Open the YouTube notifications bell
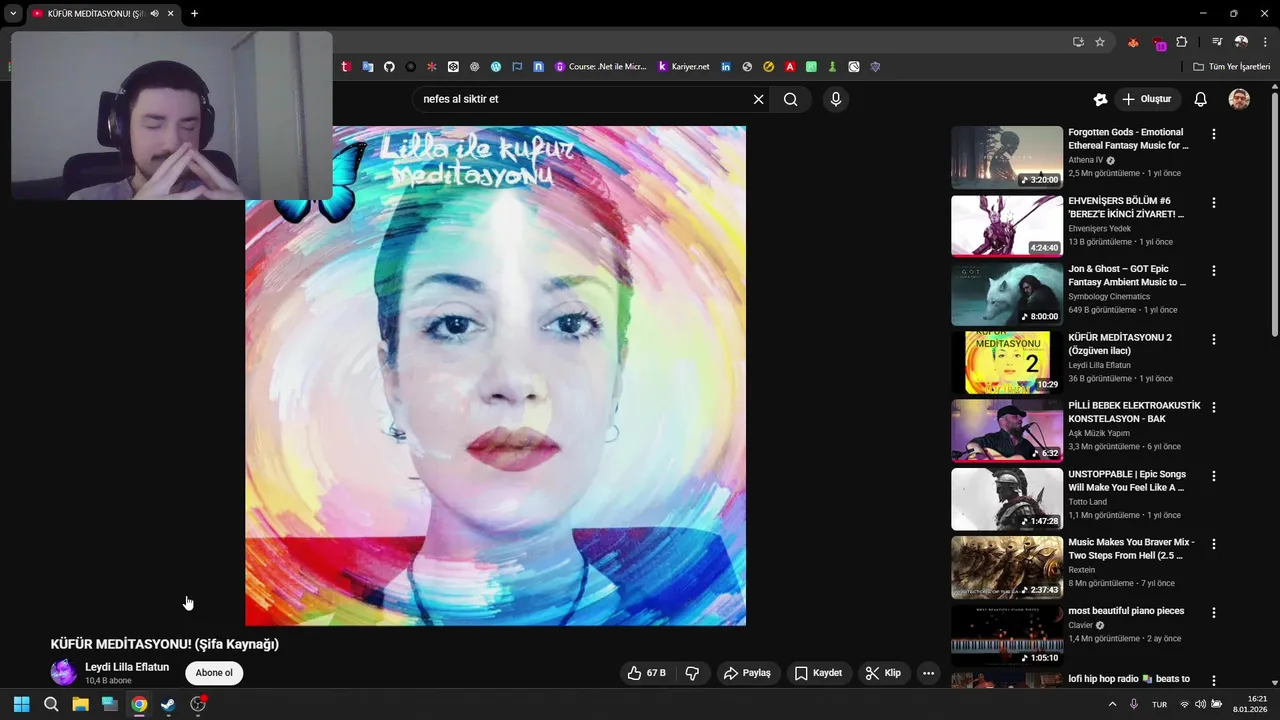Image resolution: width=1280 pixels, height=720 pixels. coord(1201,99)
